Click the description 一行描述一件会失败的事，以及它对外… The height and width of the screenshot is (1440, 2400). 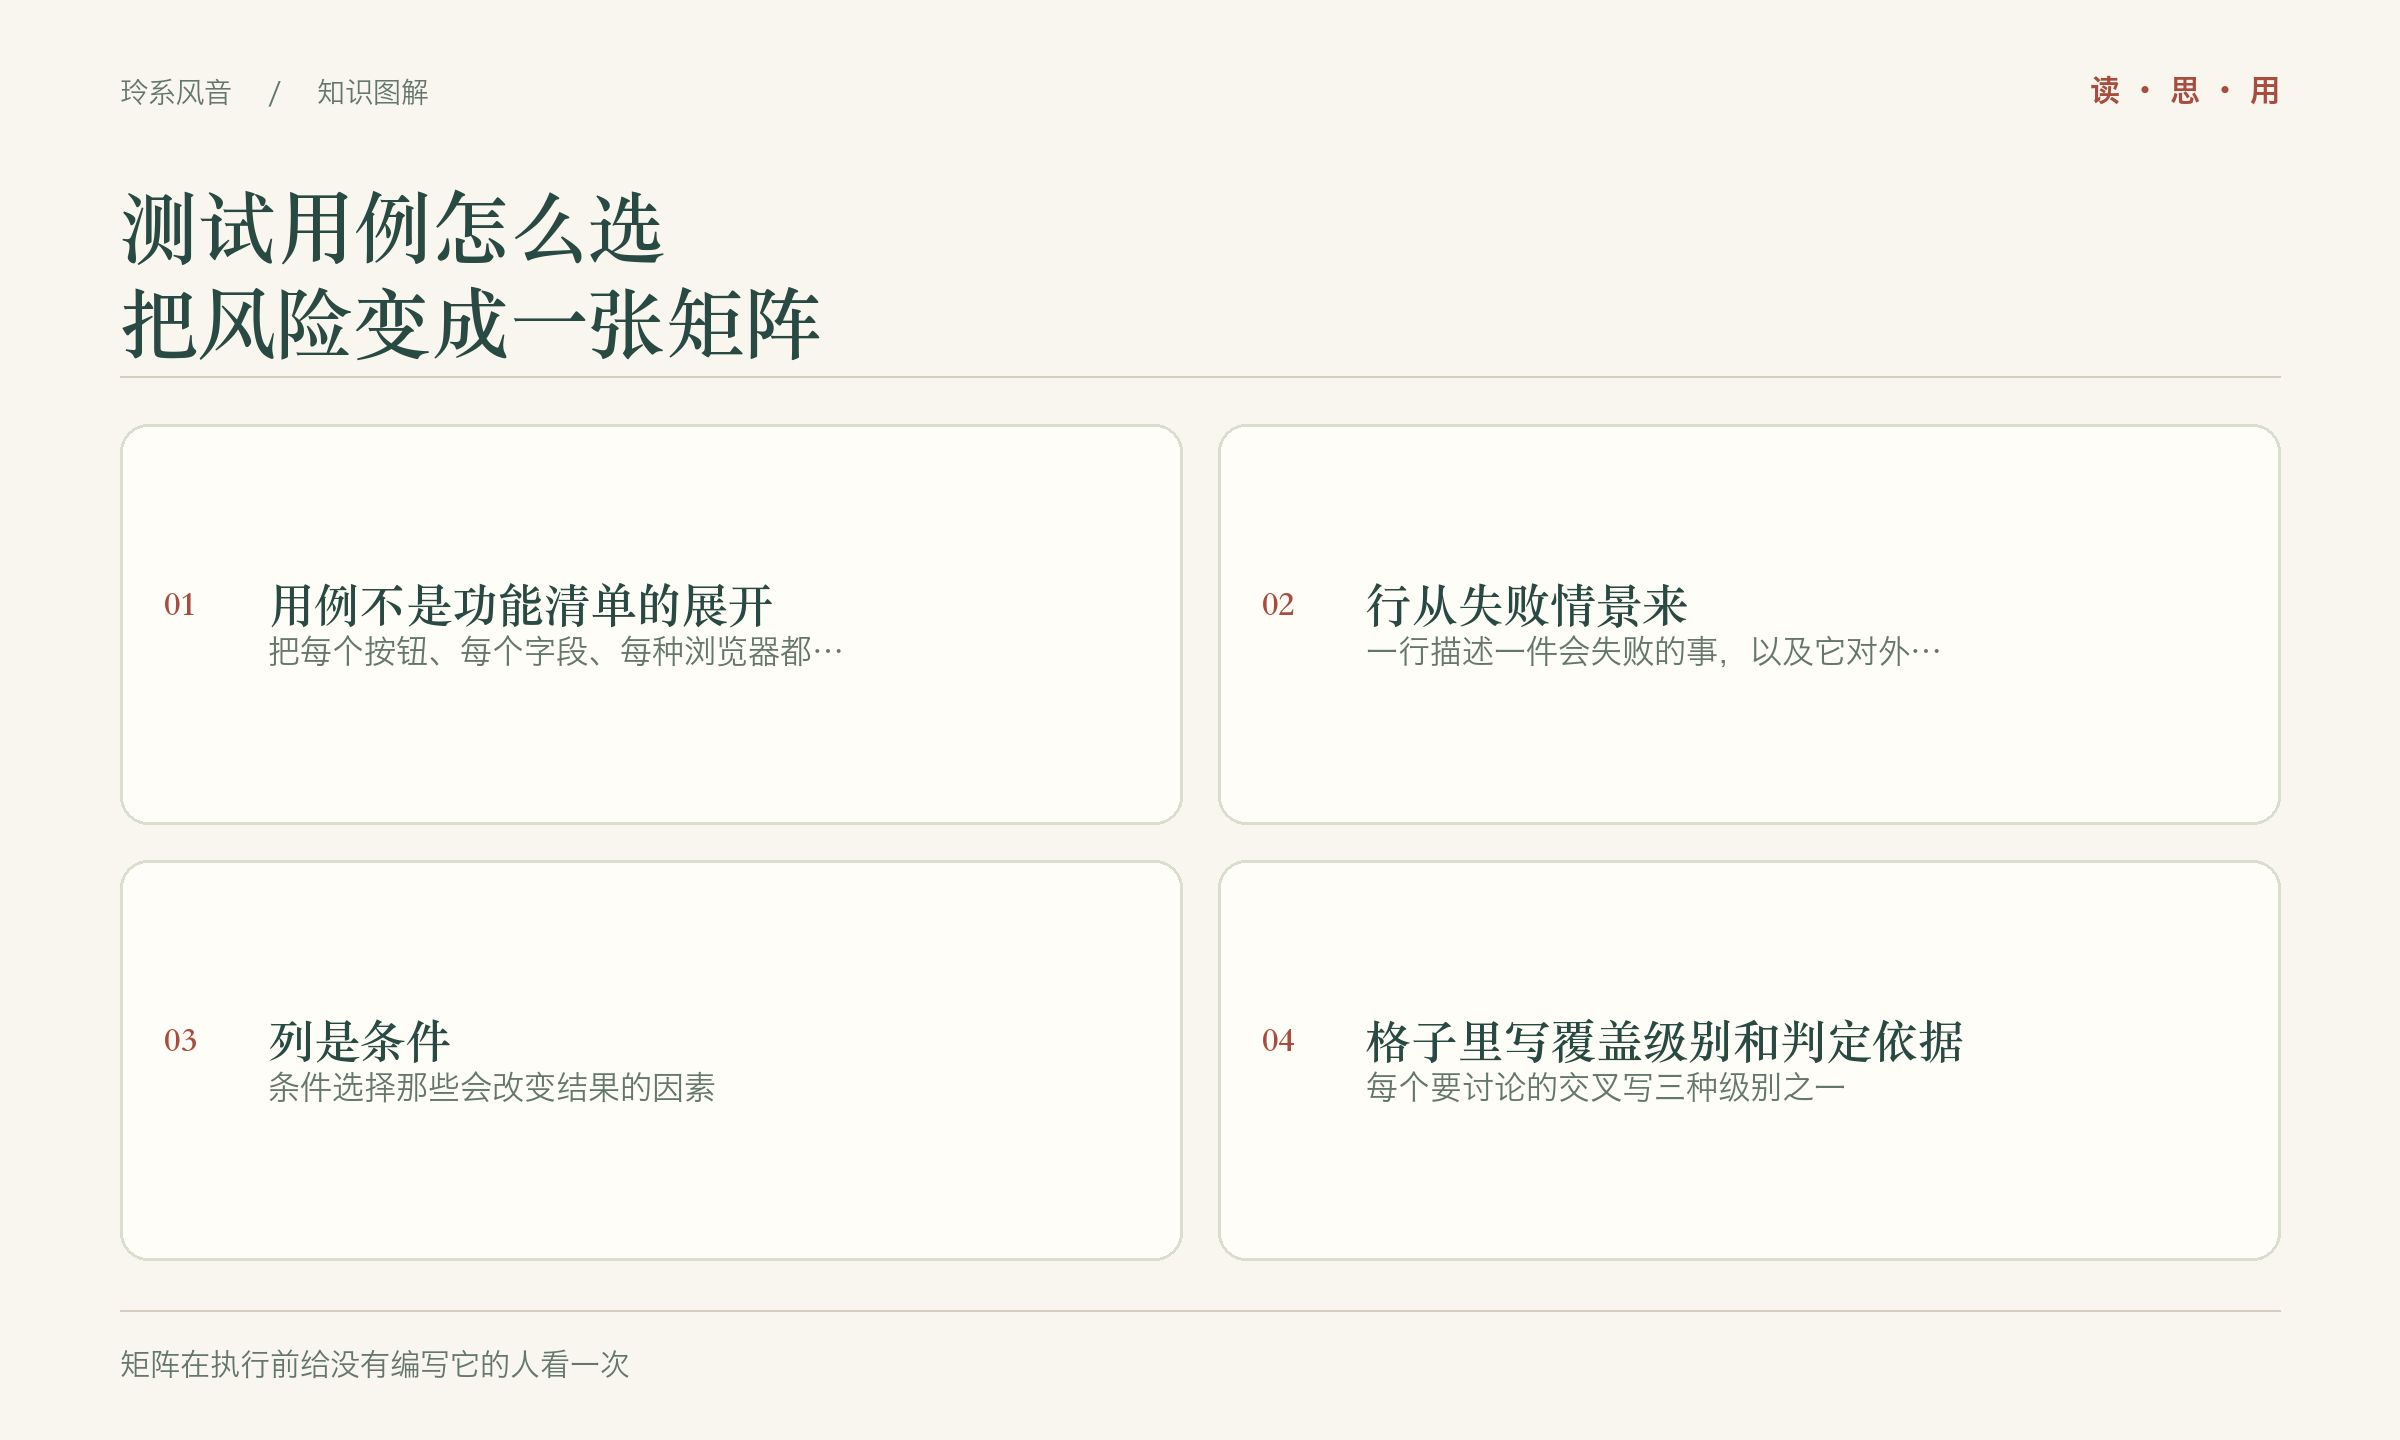point(1654,652)
